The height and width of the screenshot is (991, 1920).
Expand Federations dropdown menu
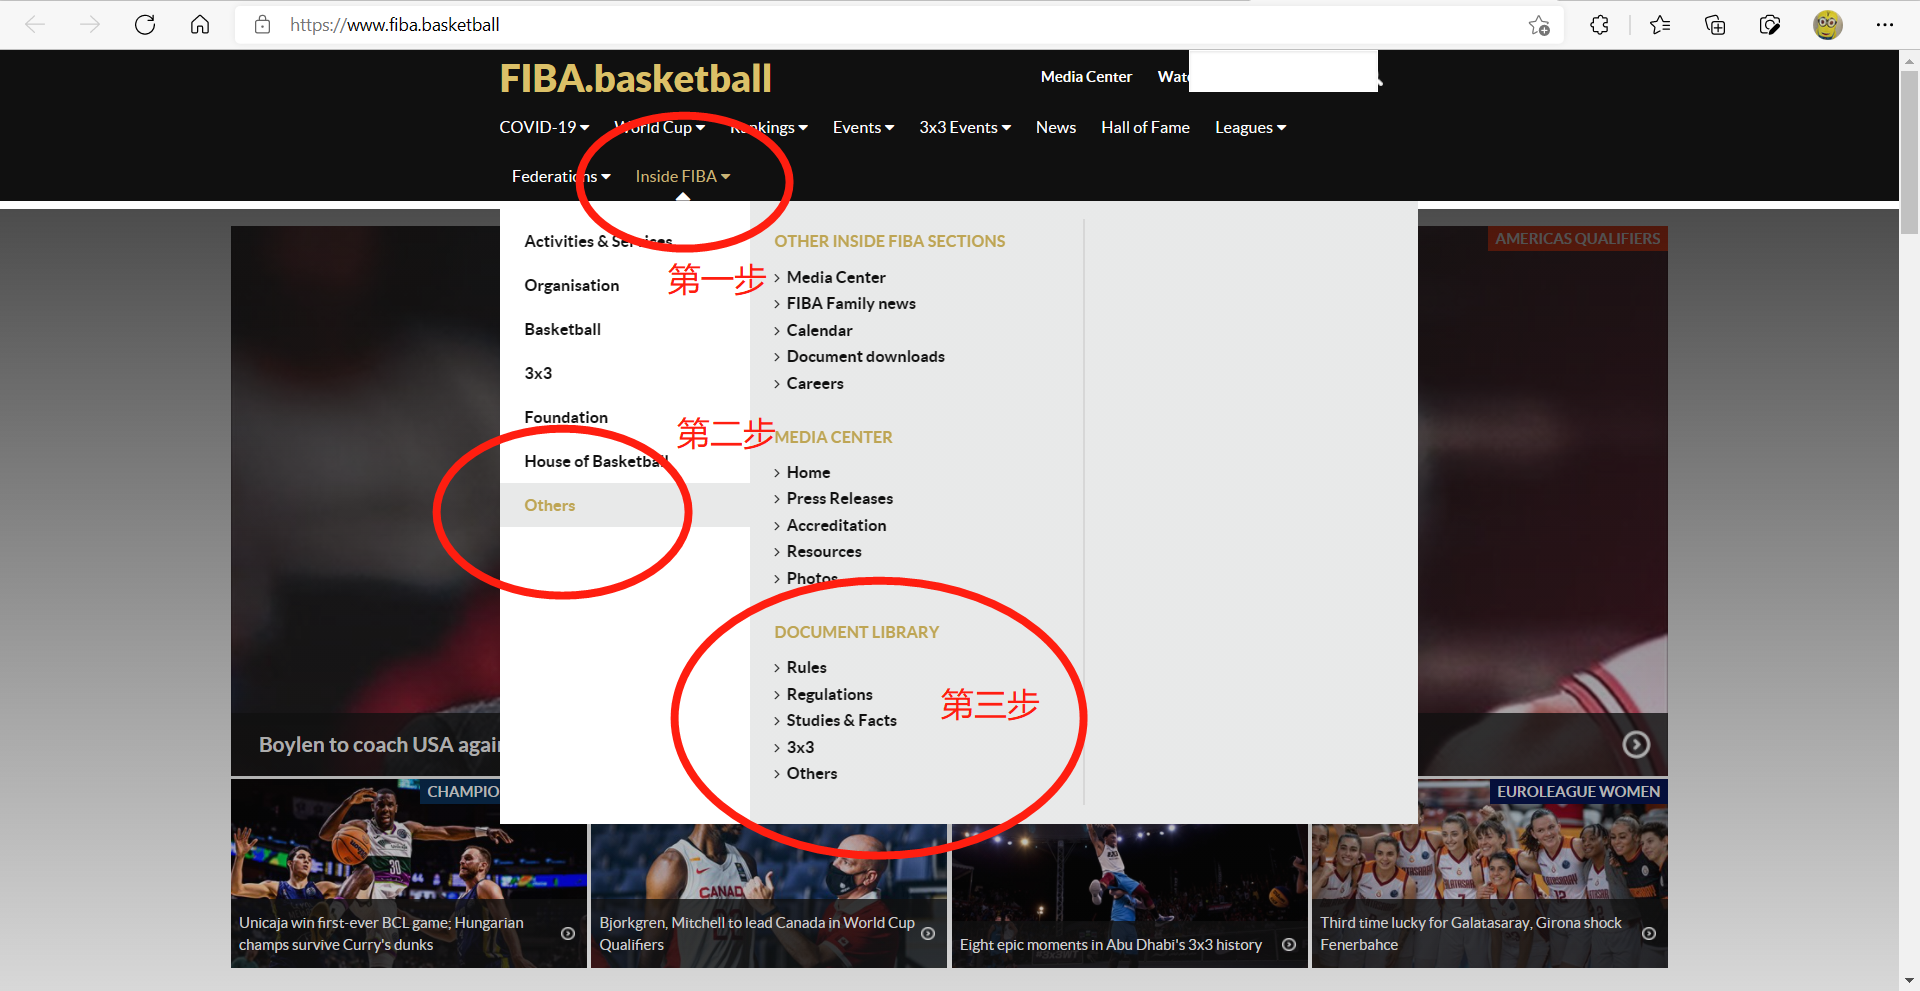pyautogui.click(x=561, y=176)
